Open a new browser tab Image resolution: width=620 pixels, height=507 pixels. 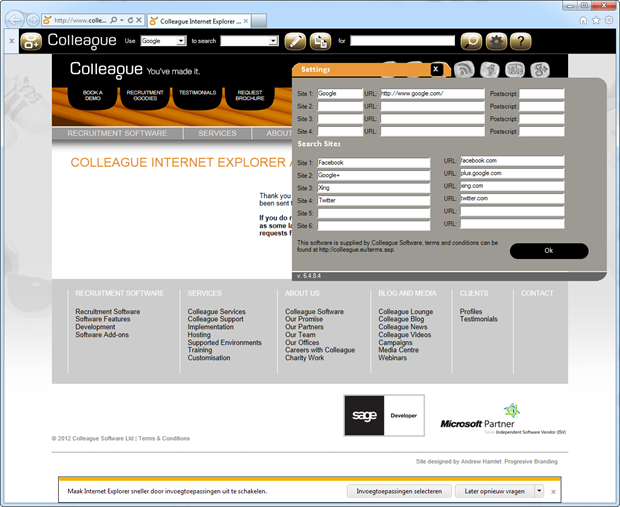click(x=259, y=21)
